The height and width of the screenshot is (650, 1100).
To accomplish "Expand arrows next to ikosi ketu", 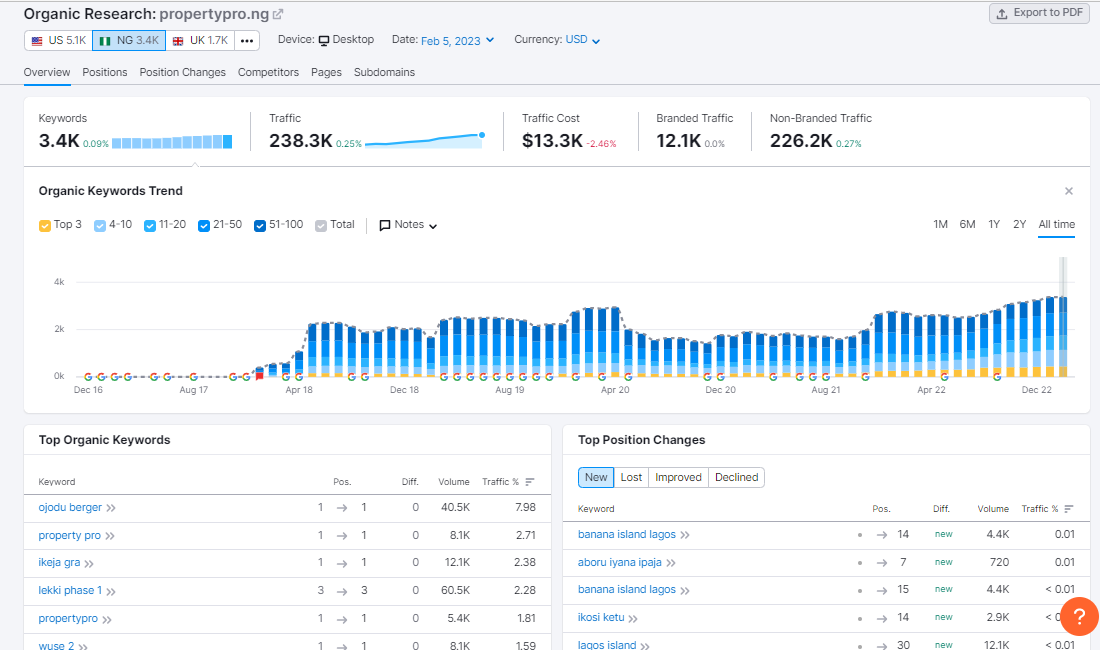I will point(633,618).
